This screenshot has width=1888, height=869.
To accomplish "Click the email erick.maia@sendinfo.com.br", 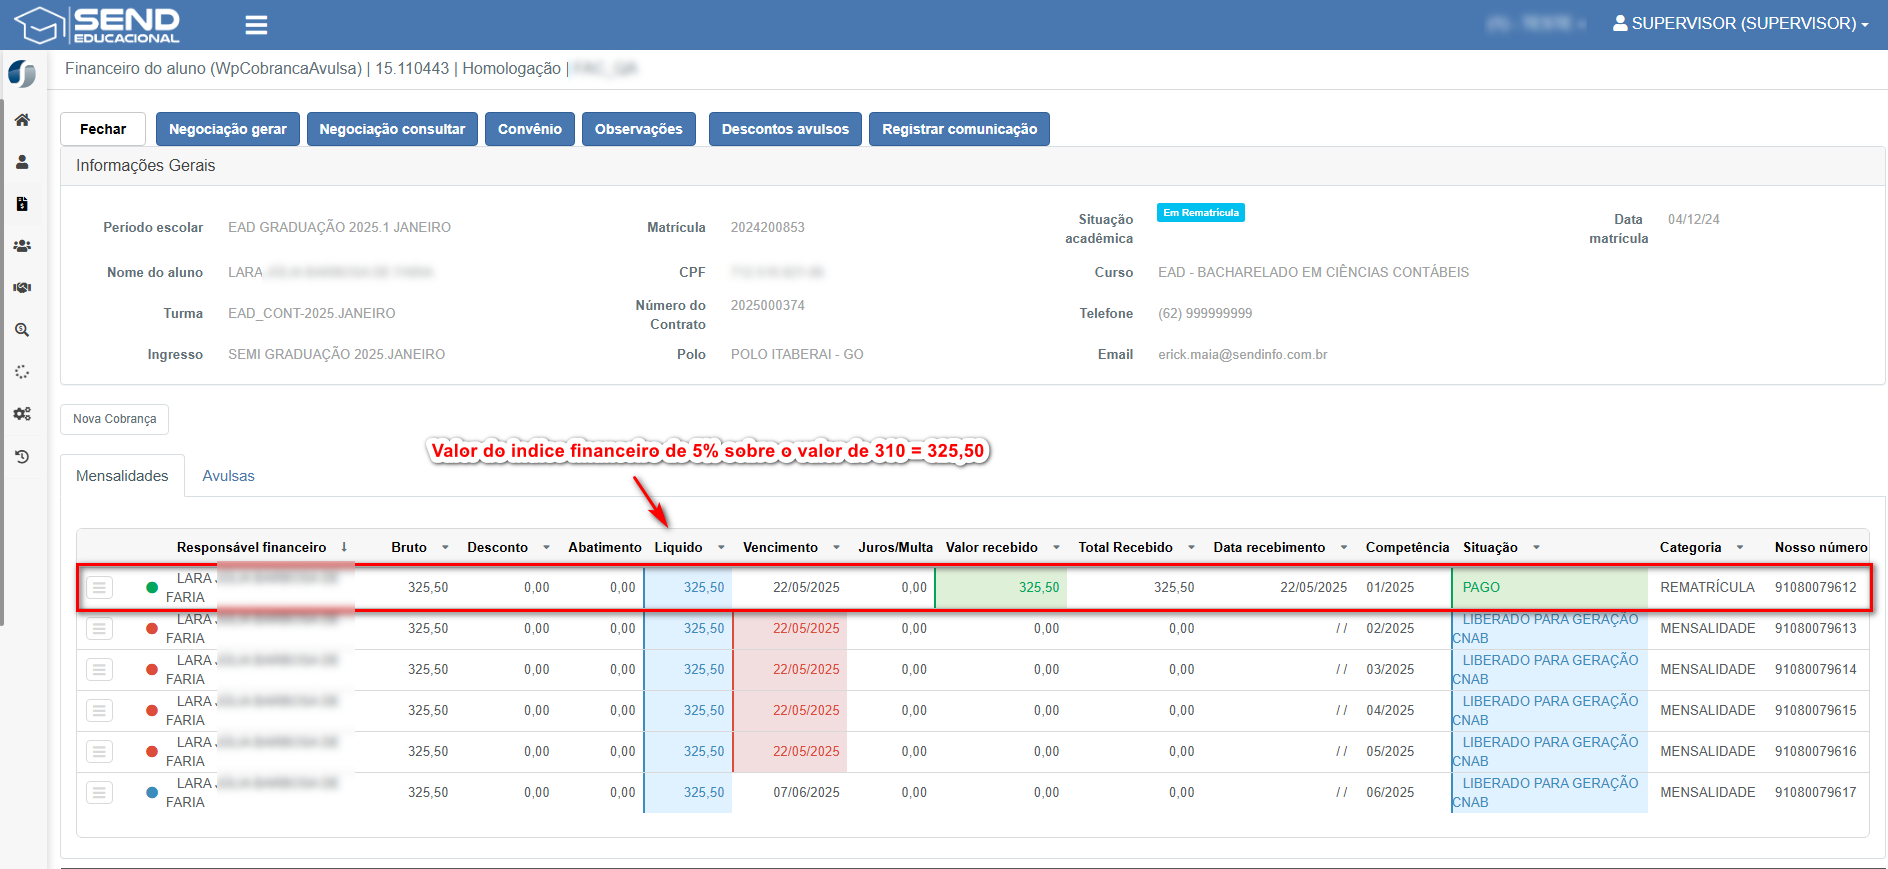I will [x=1243, y=355].
